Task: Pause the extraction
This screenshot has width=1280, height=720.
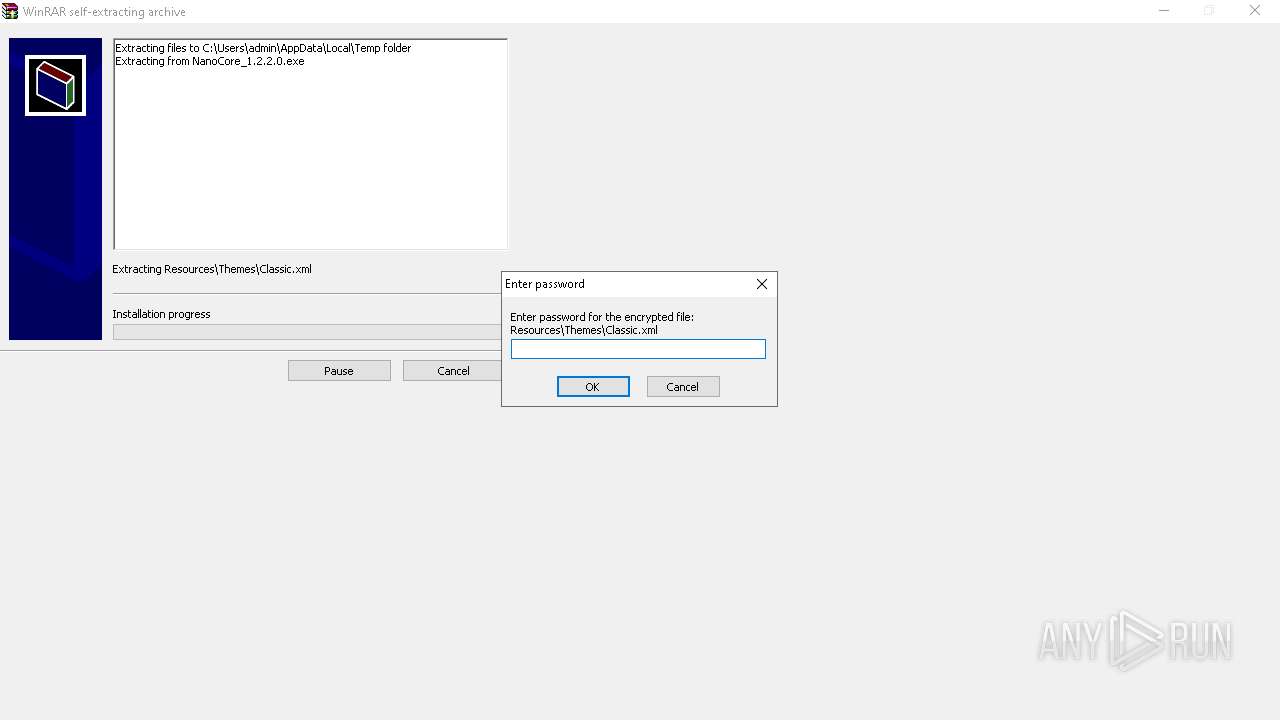Action: click(x=339, y=371)
